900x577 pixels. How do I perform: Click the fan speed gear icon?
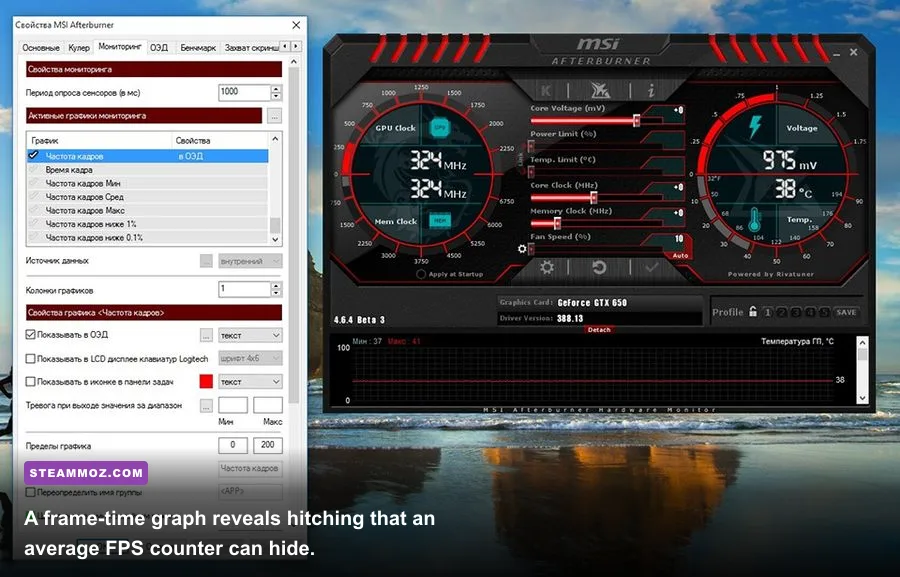pos(521,249)
